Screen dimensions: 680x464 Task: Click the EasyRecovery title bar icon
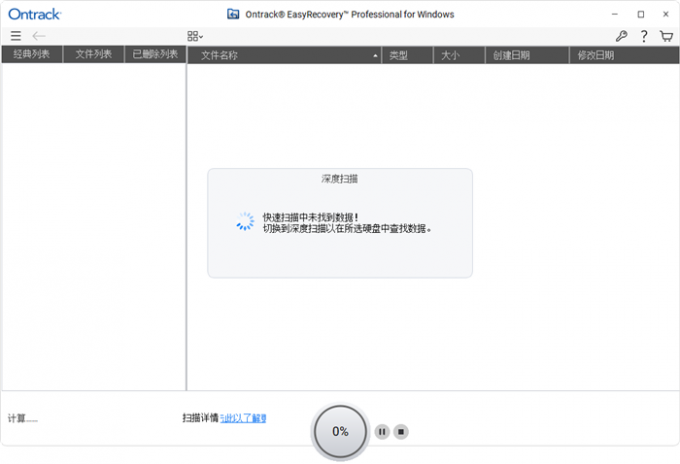pyautogui.click(x=233, y=14)
